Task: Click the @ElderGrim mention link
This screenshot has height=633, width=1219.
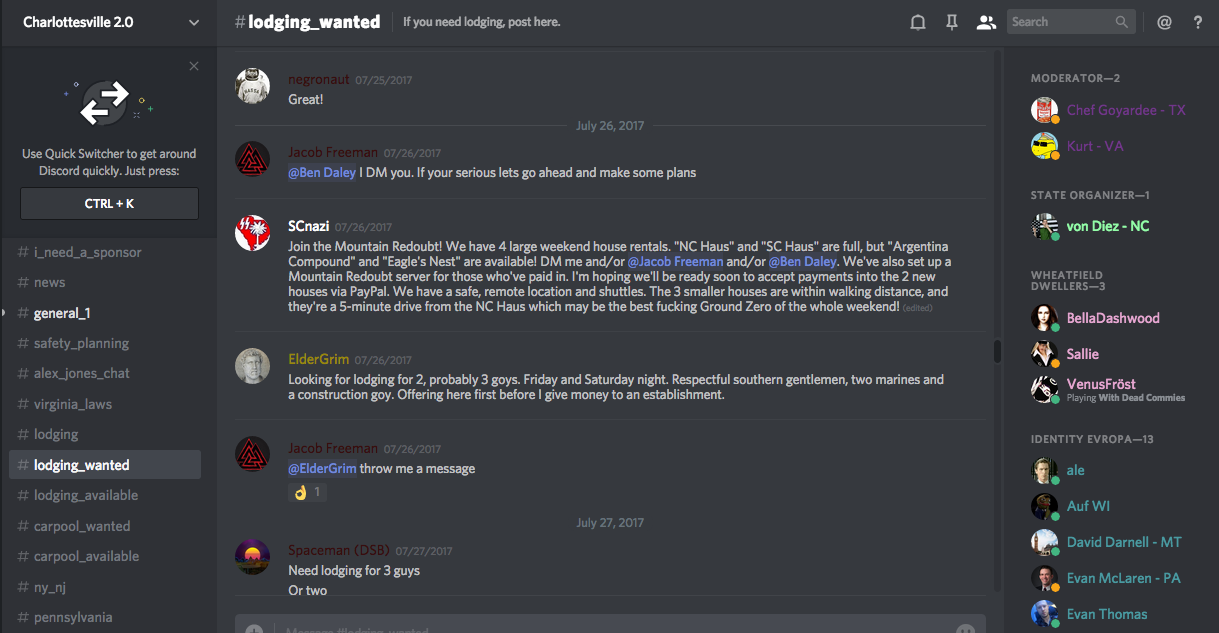Action: (x=322, y=469)
